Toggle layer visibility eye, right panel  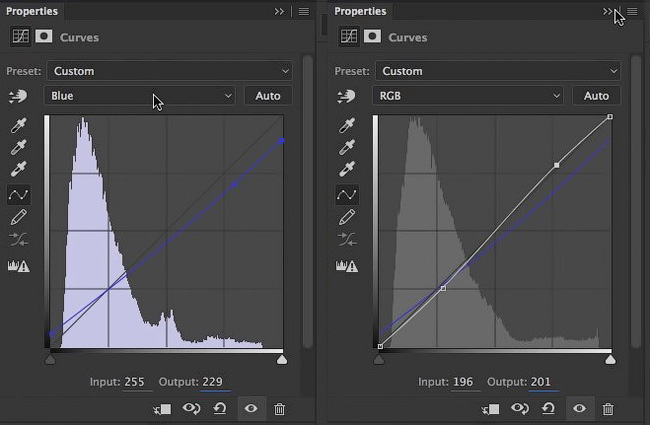[x=579, y=409]
